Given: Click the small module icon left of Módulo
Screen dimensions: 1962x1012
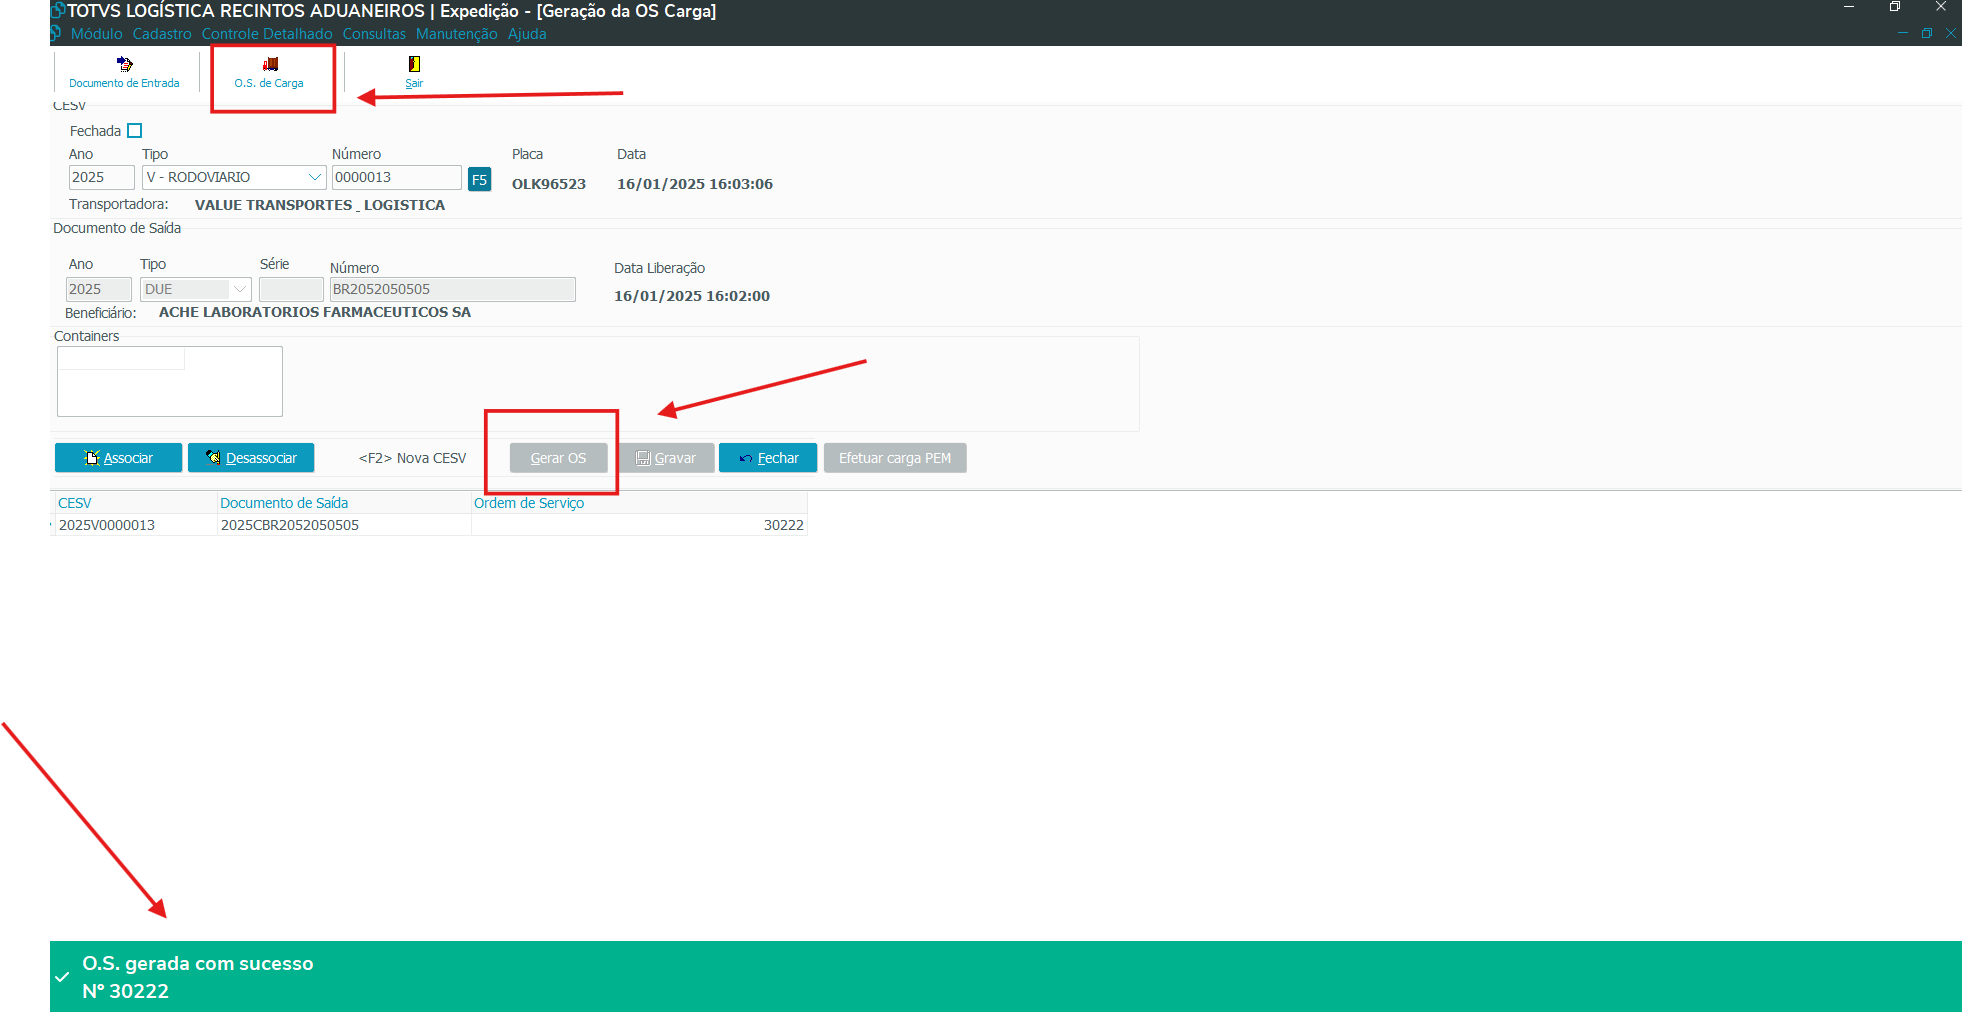Looking at the screenshot, I should [x=57, y=34].
